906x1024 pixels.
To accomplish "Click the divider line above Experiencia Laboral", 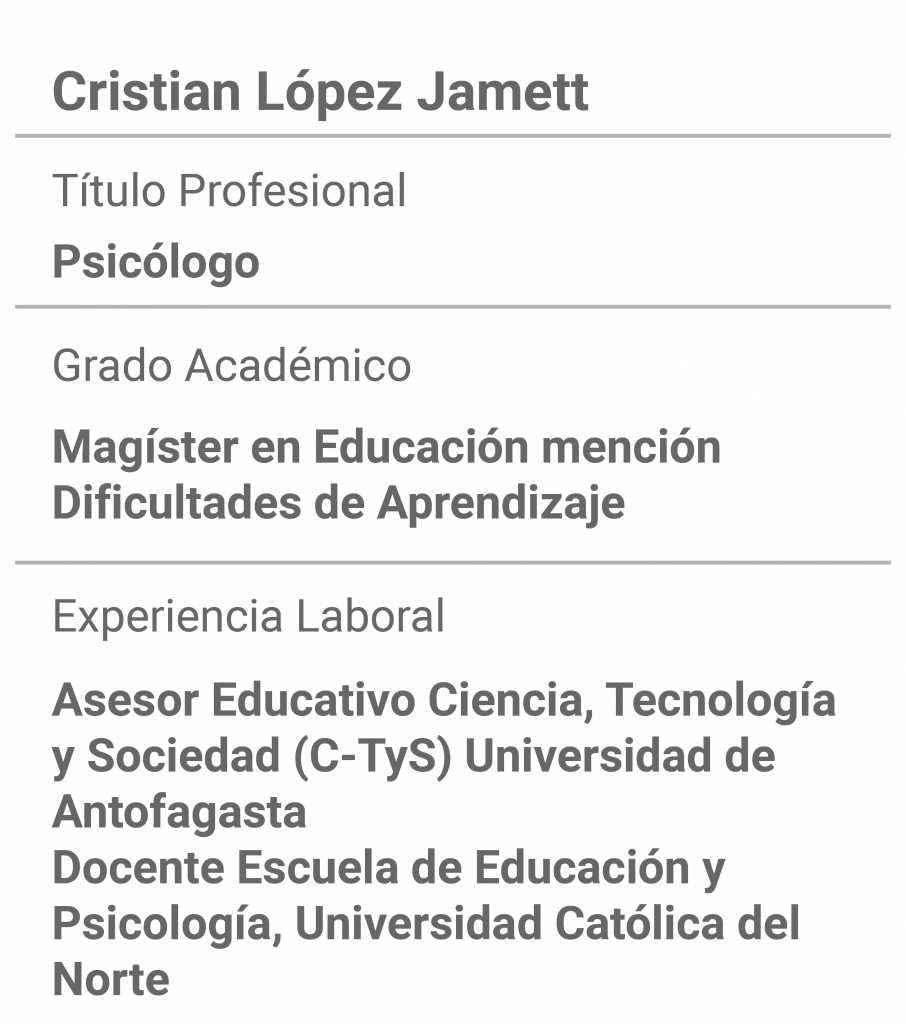I will (453, 562).
